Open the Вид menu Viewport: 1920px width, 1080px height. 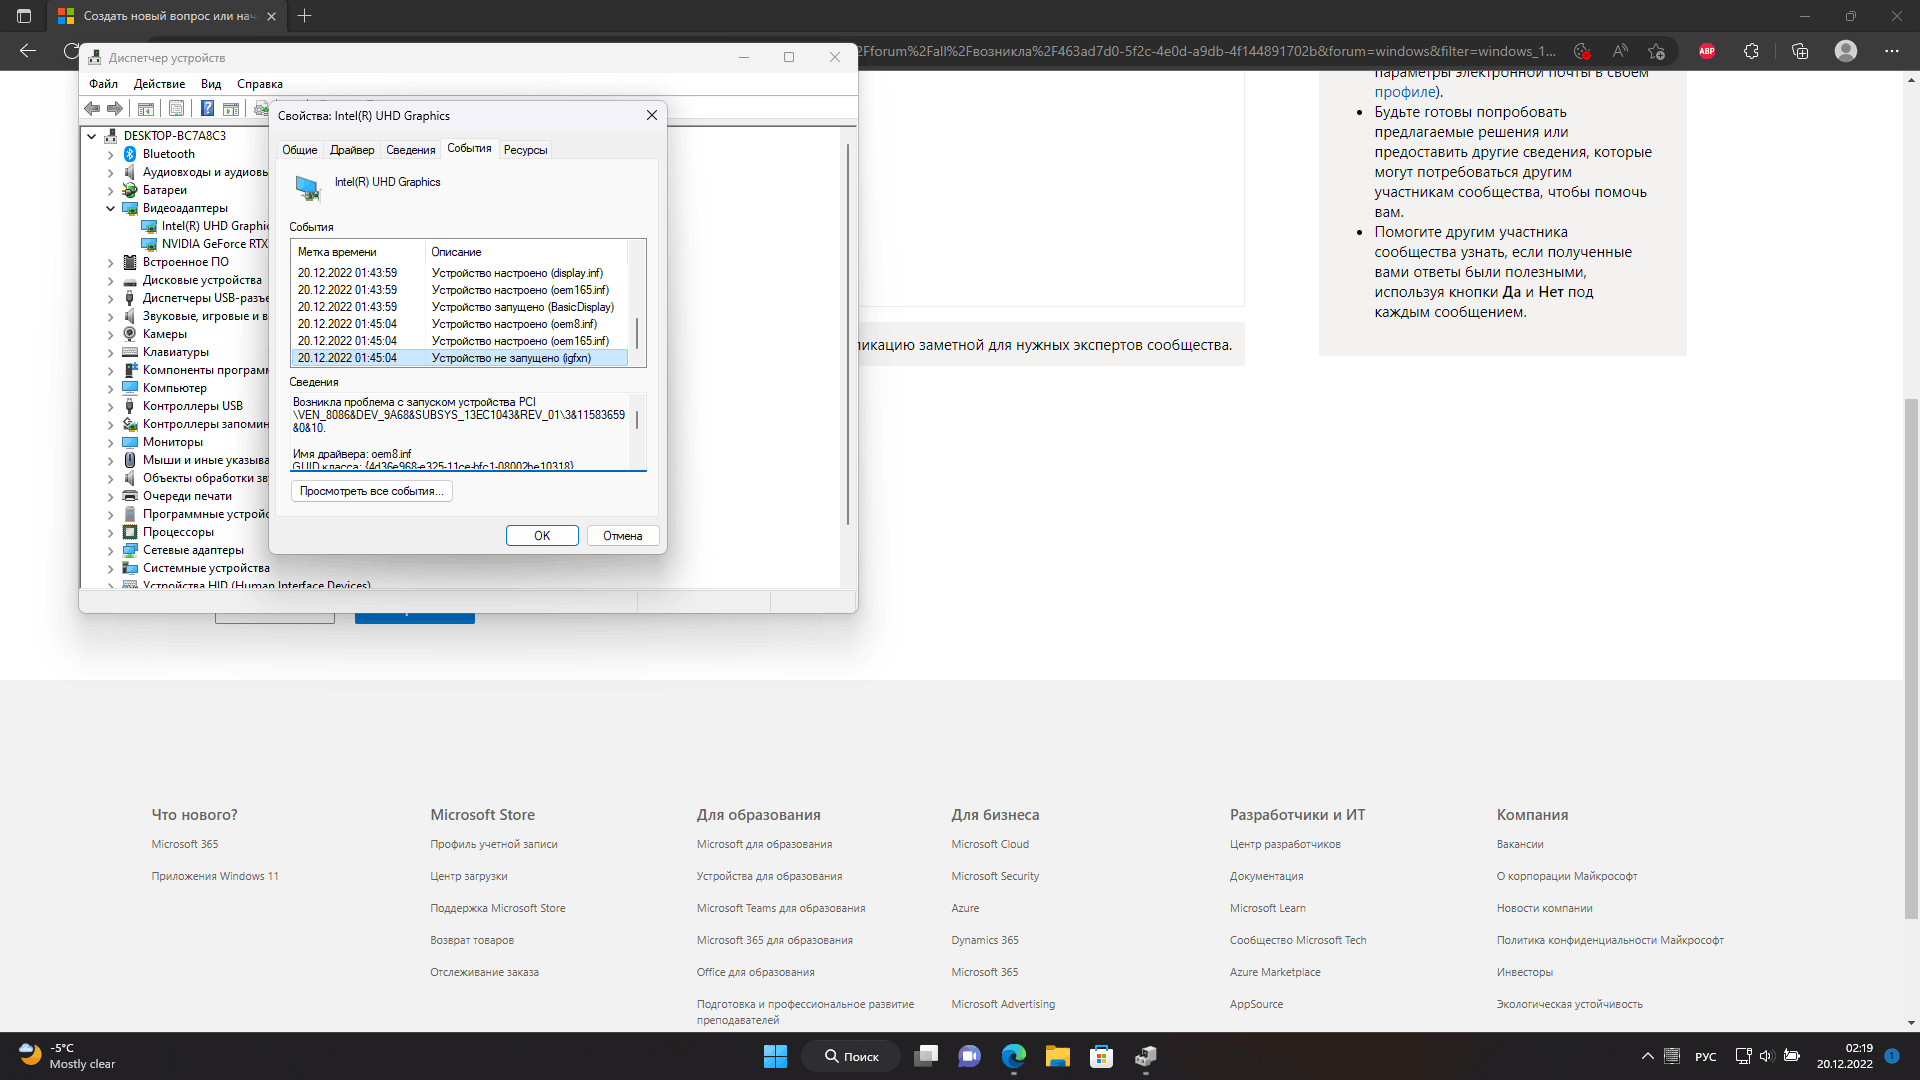tap(211, 84)
